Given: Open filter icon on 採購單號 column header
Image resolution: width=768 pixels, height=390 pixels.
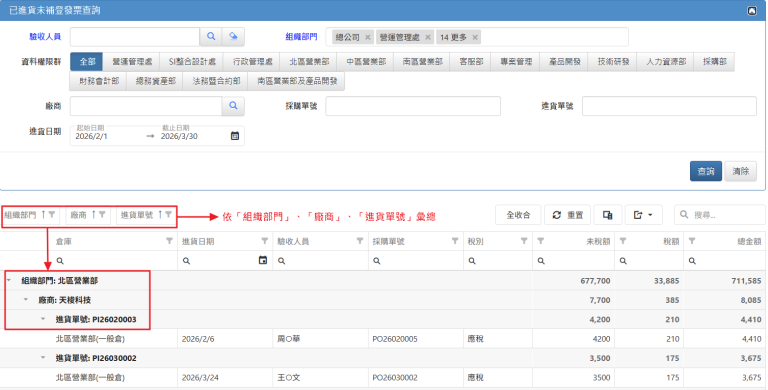Looking at the screenshot, I should (x=455, y=241).
